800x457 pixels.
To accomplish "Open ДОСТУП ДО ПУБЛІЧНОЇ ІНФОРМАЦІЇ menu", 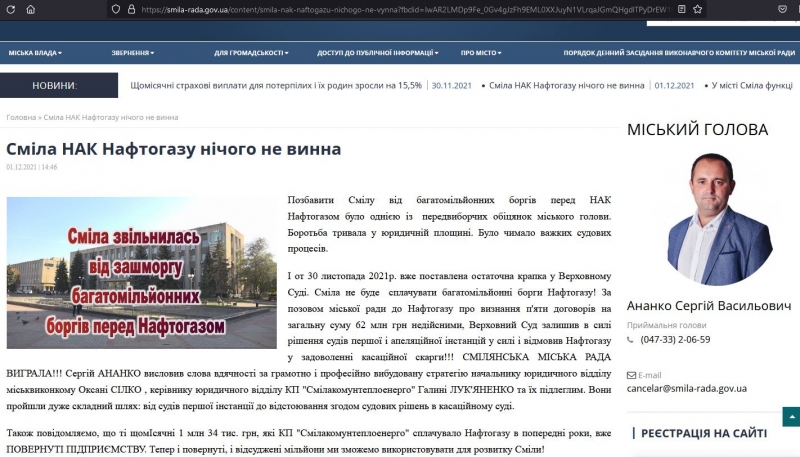I will (377, 52).
